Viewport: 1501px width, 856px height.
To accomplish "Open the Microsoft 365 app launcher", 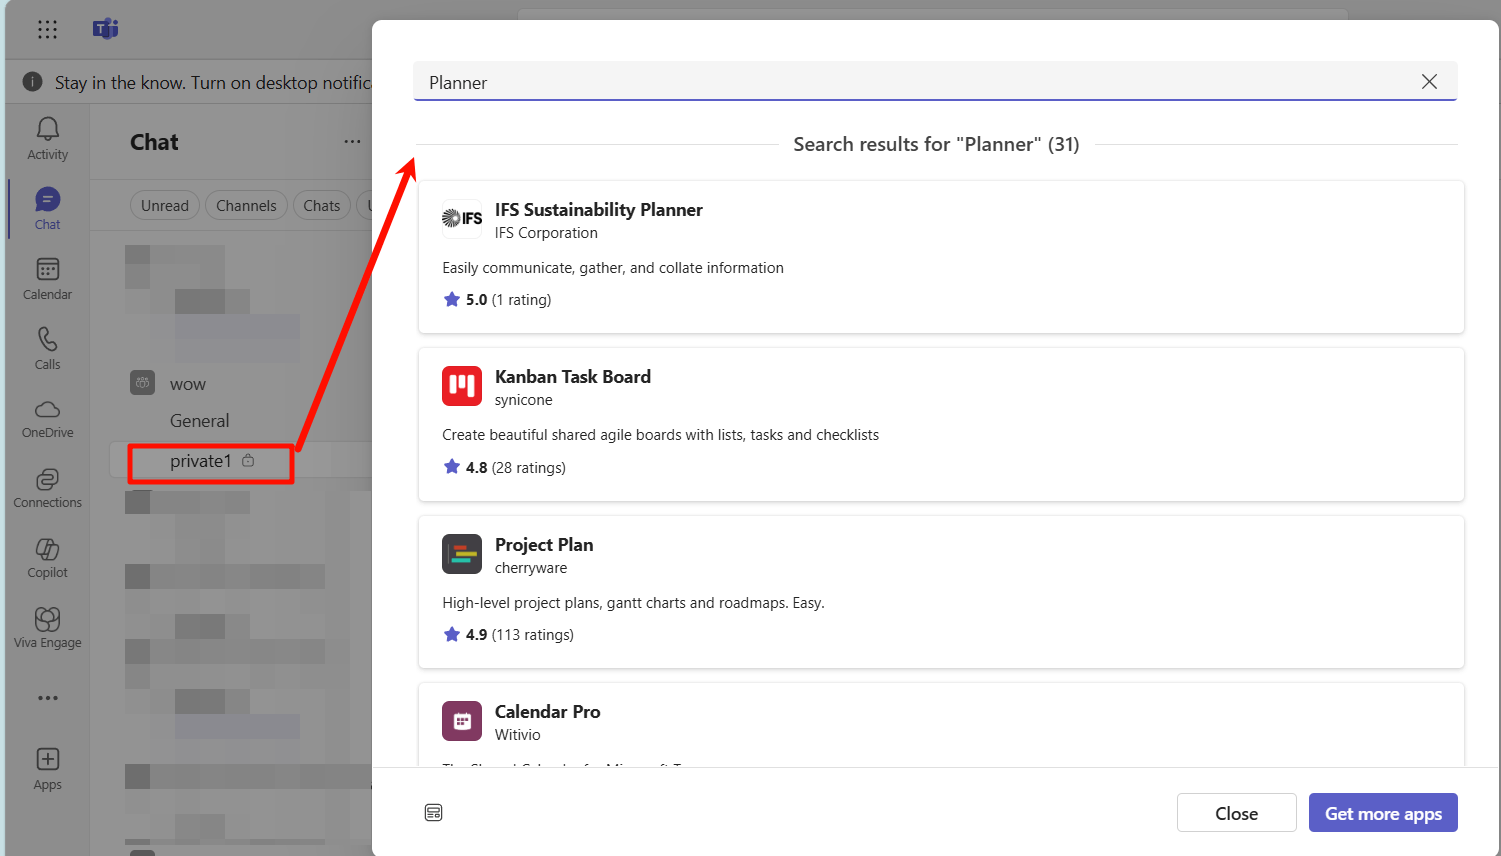I will pos(47,29).
